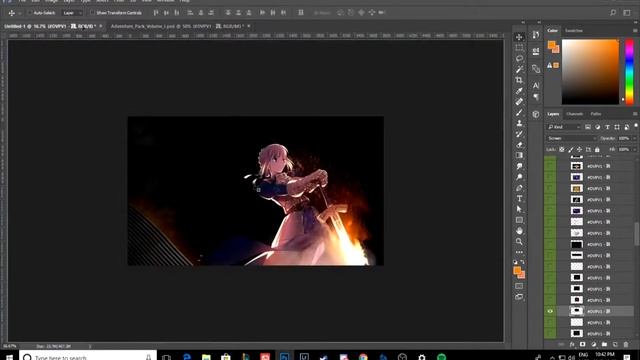This screenshot has width=640, height=360.
Task: Select the Hand tool
Action: [519, 231]
